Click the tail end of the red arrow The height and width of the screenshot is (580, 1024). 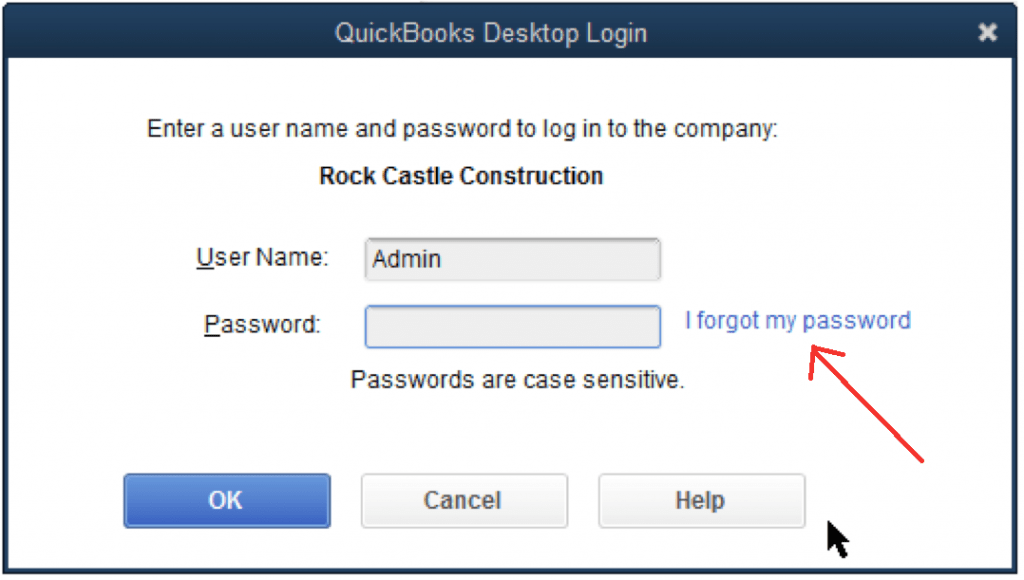point(918,458)
